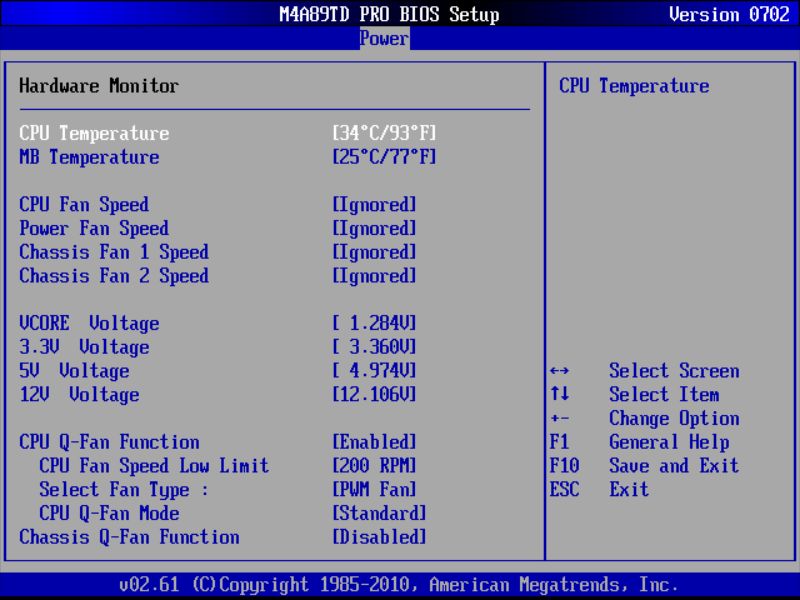Select the MB Temperature reading
Viewport: 800px width, 600px height.
(90, 157)
